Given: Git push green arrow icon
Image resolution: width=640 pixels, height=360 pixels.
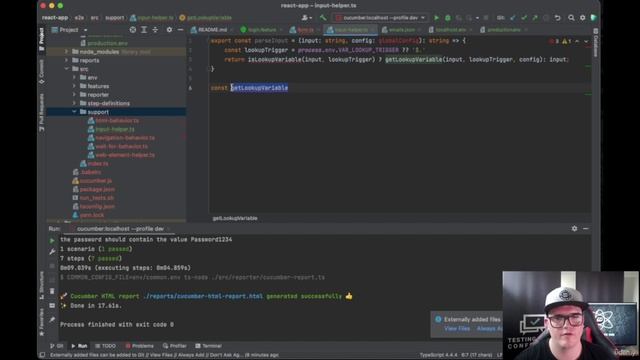Looking at the screenshot, I should 535,18.
